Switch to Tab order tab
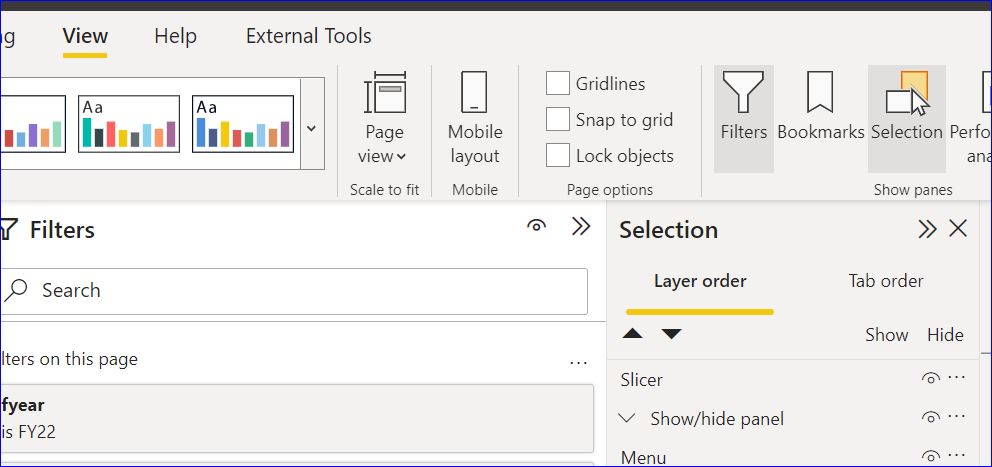The height and width of the screenshot is (467, 992). [x=886, y=281]
